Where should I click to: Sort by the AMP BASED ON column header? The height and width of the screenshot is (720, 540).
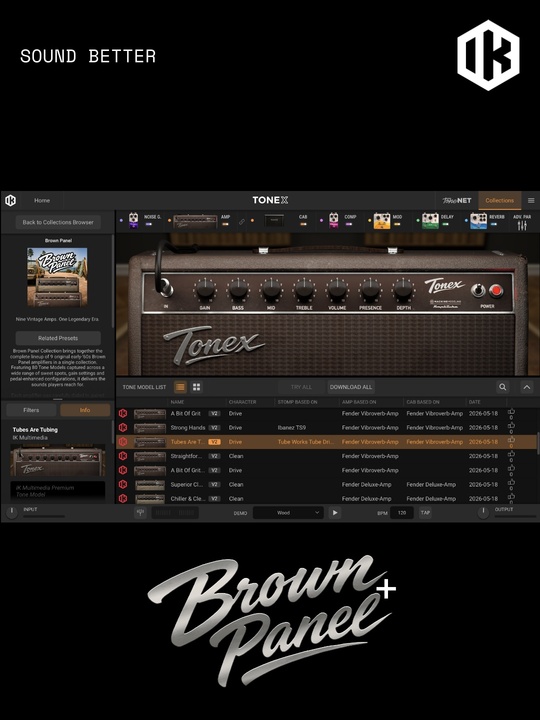tap(359, 402)
